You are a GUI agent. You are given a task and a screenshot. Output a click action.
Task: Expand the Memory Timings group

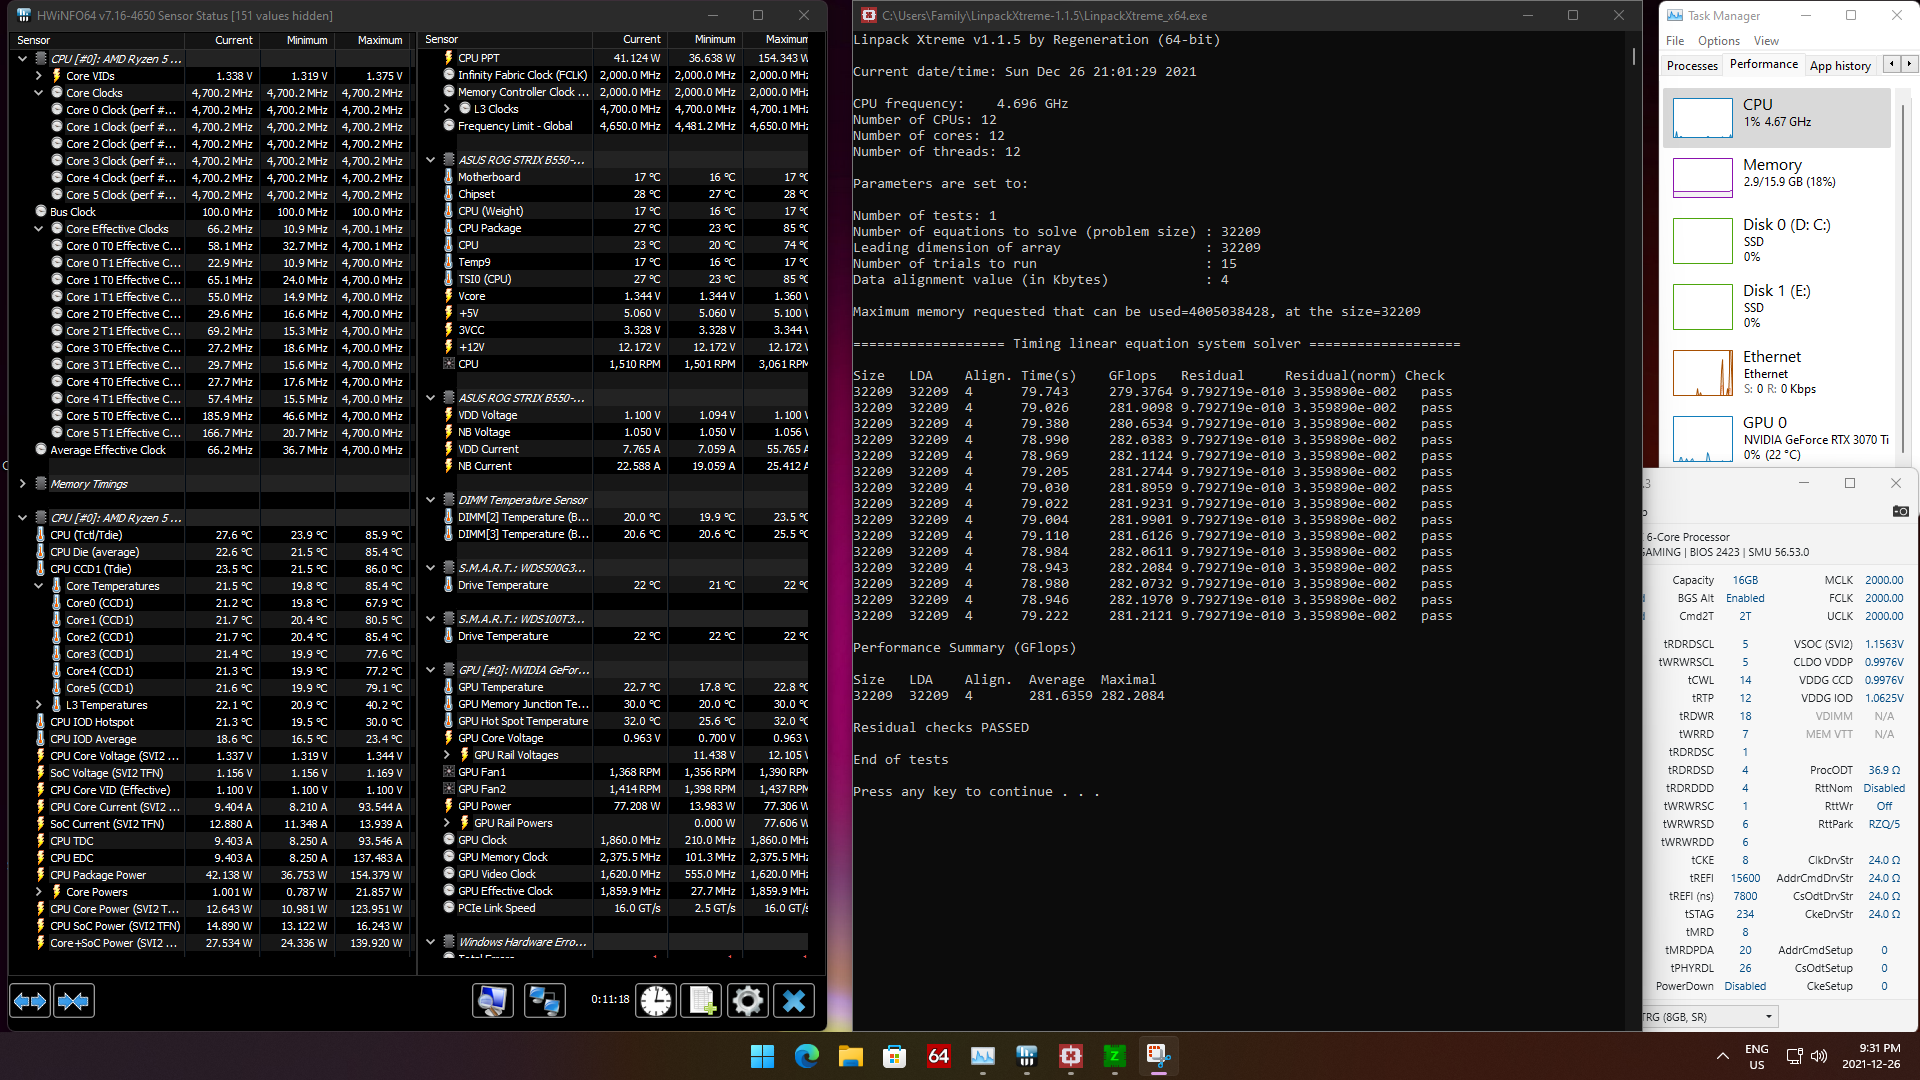pyautogui.click(x=22, y=484)
